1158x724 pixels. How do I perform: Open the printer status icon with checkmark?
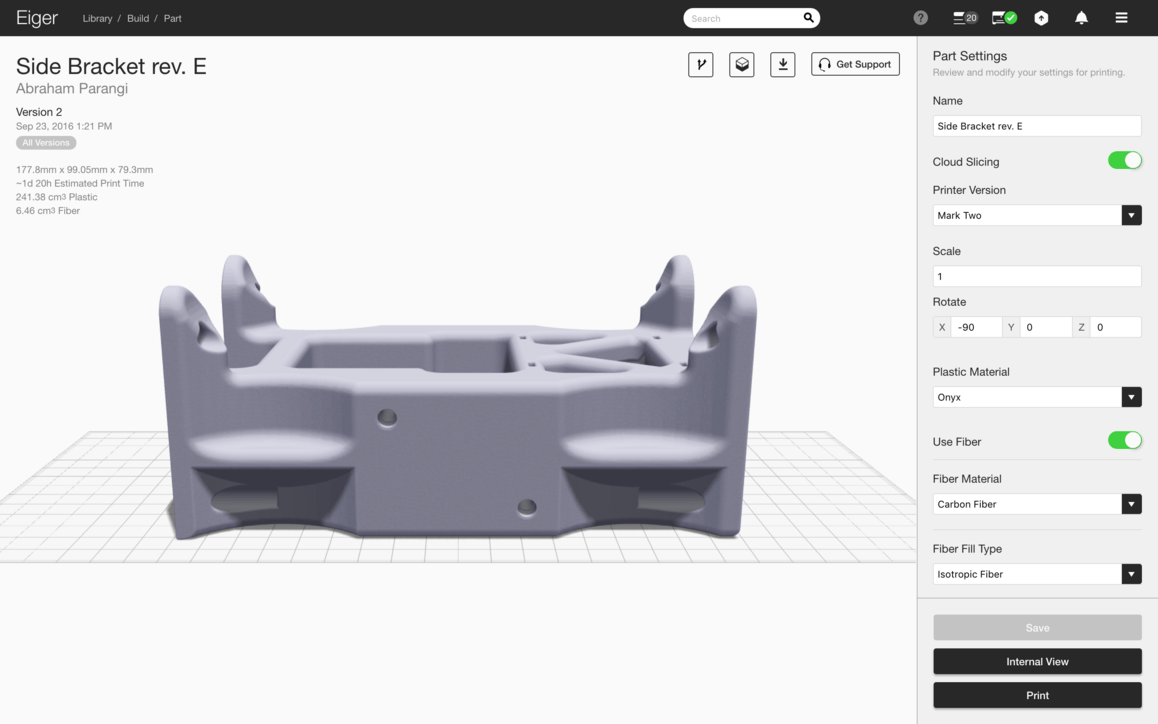coord(1003,18)
